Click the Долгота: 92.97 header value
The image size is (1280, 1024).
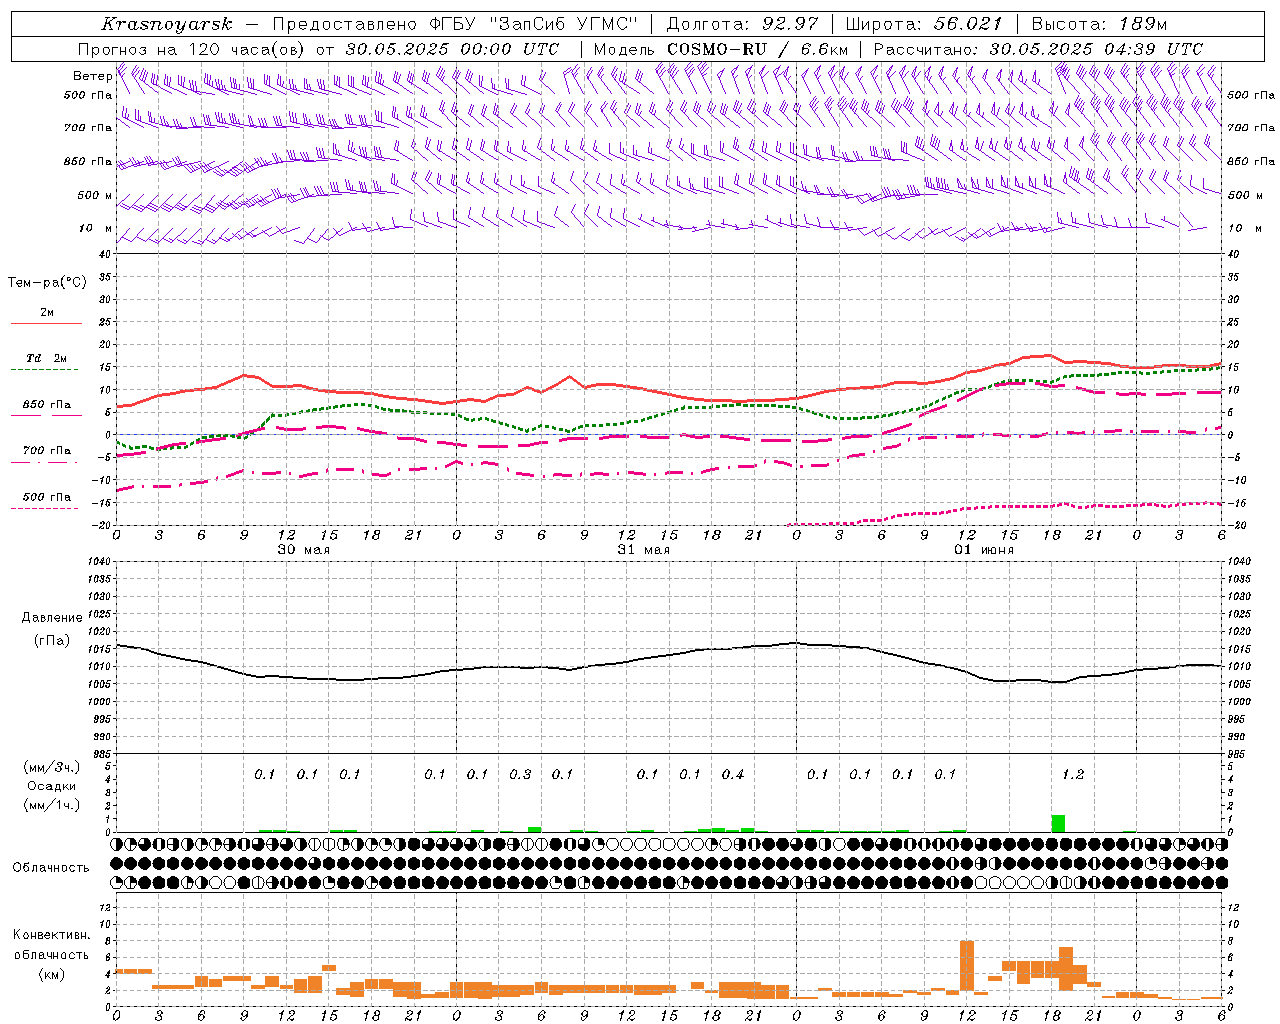pos(742,24)
